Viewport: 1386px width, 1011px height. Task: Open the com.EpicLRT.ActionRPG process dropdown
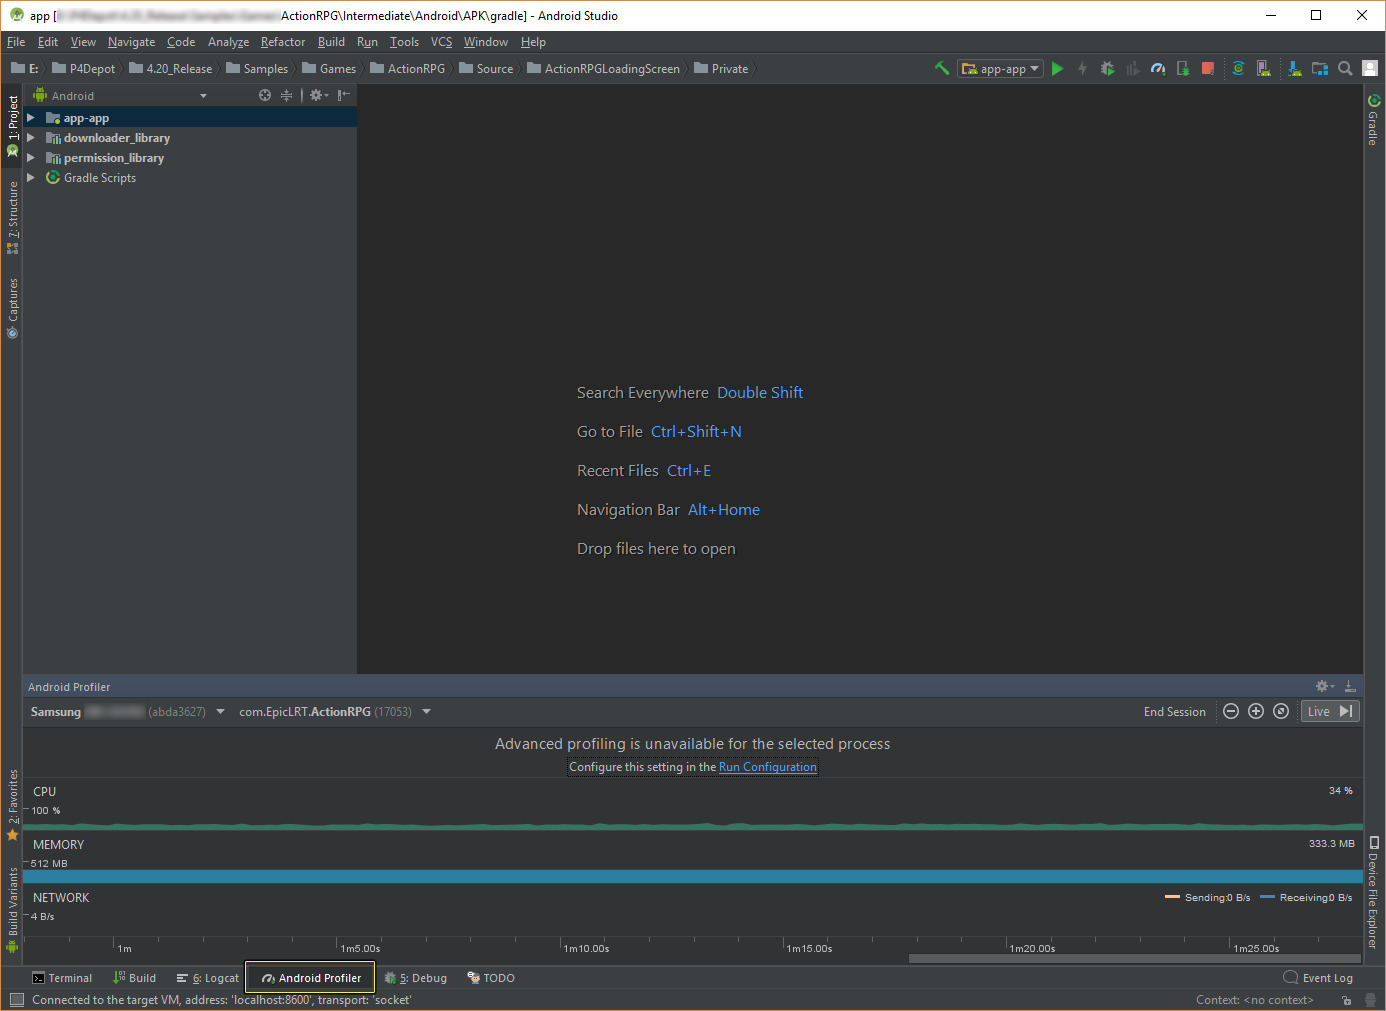coord(426,711)
